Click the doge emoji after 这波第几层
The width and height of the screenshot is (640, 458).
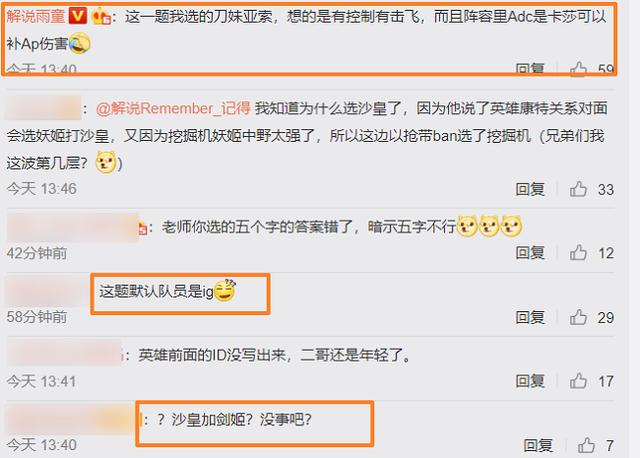[106, 162]
